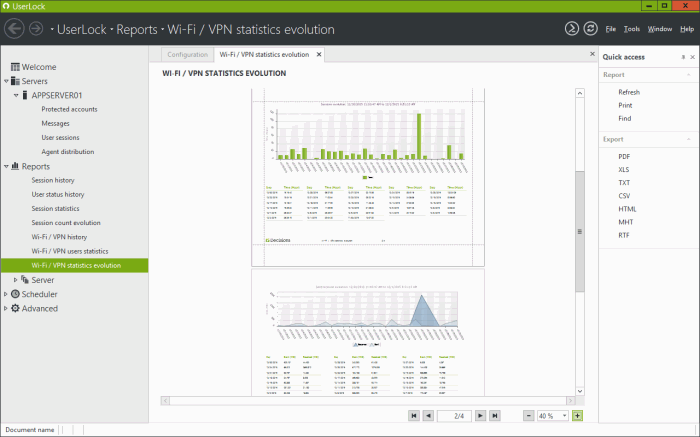The height and width of the screenshot is (437, 700).
Task: Click the Advanced gear icon
Action: point(15,308)
